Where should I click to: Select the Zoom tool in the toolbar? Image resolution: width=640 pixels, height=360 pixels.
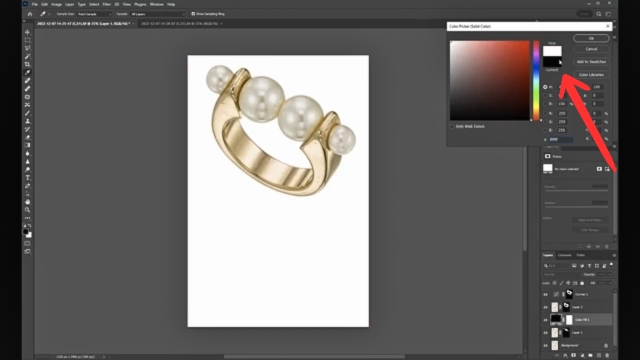tap(27, 210)
